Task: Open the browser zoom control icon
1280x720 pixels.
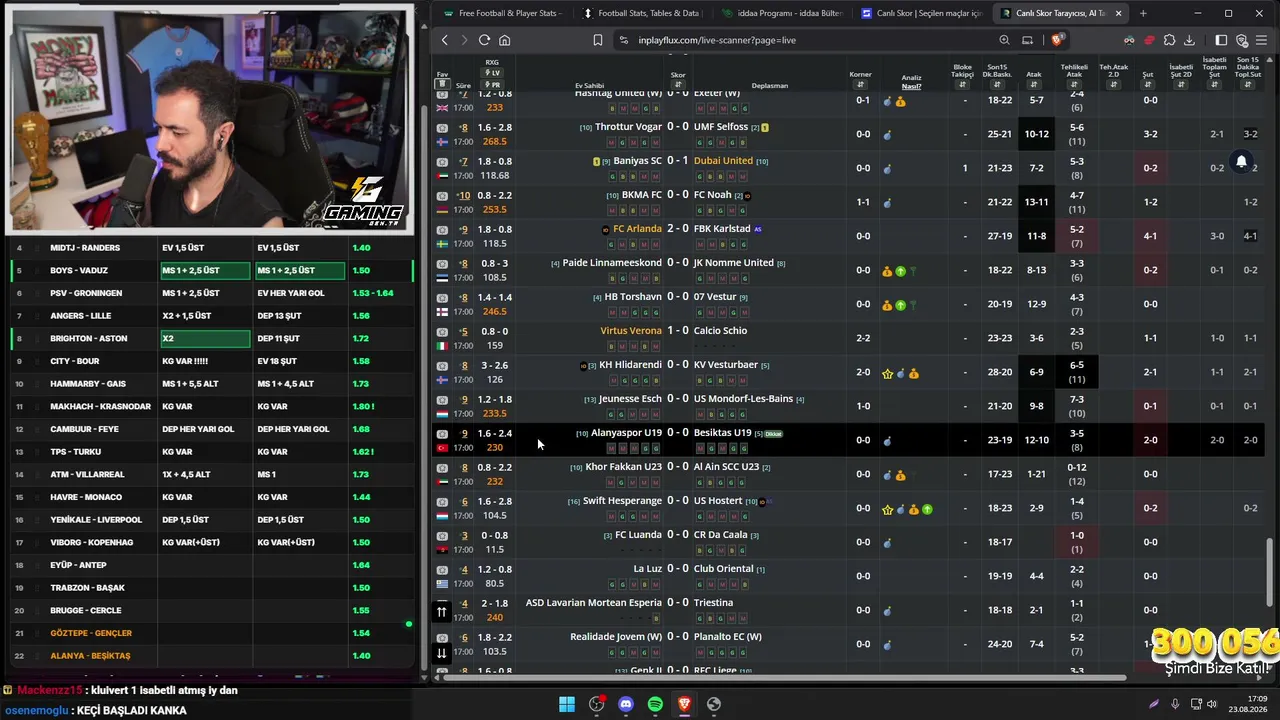Action: (1004, 40)
